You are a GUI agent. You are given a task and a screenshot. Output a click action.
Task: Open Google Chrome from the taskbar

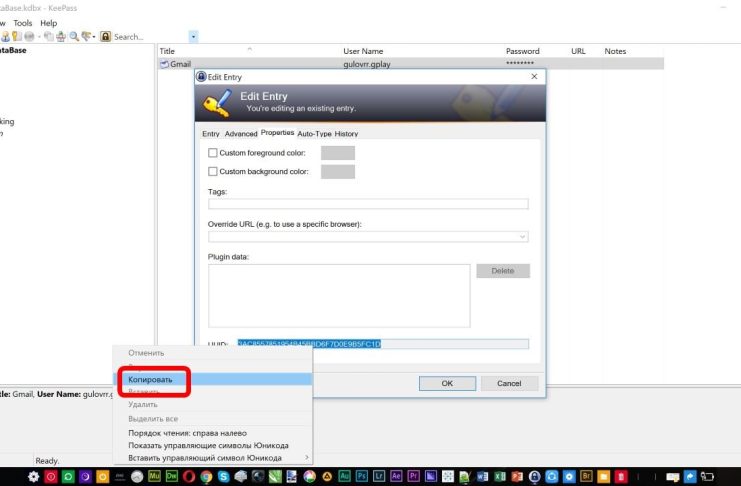pyautogui.click(x=206, y=476)
